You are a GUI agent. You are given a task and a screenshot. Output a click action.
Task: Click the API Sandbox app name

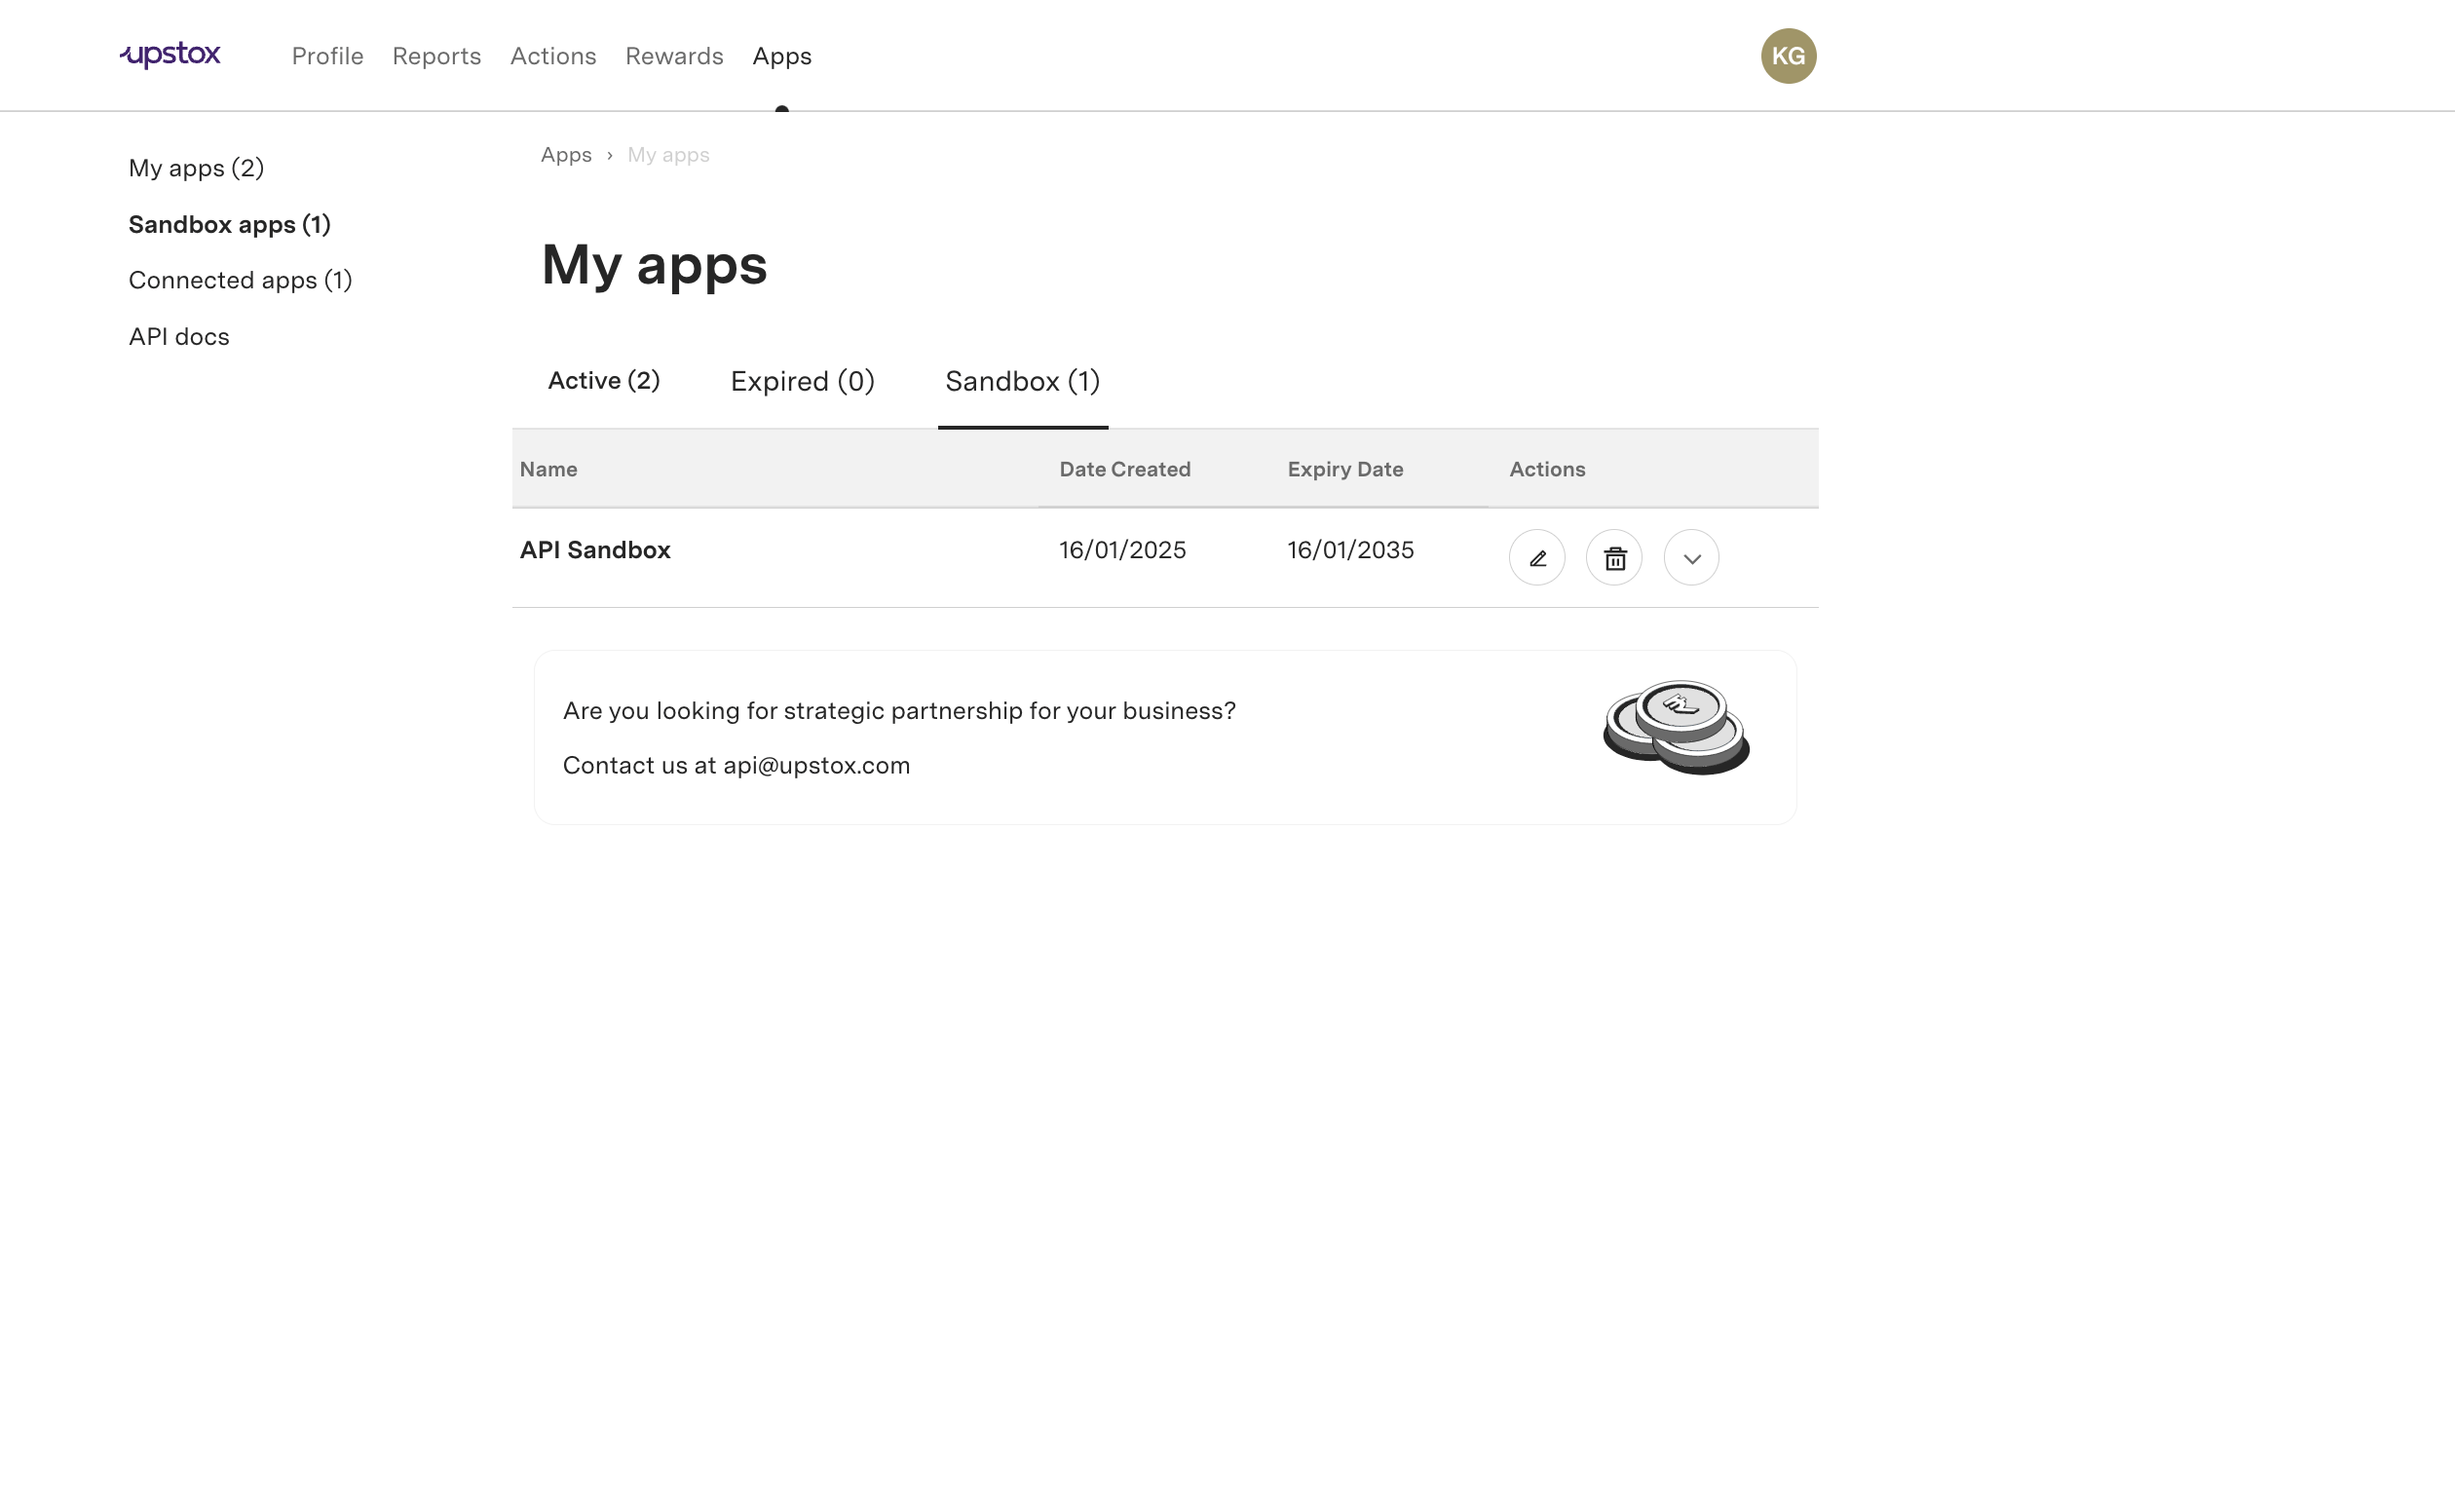click(594, 549)
